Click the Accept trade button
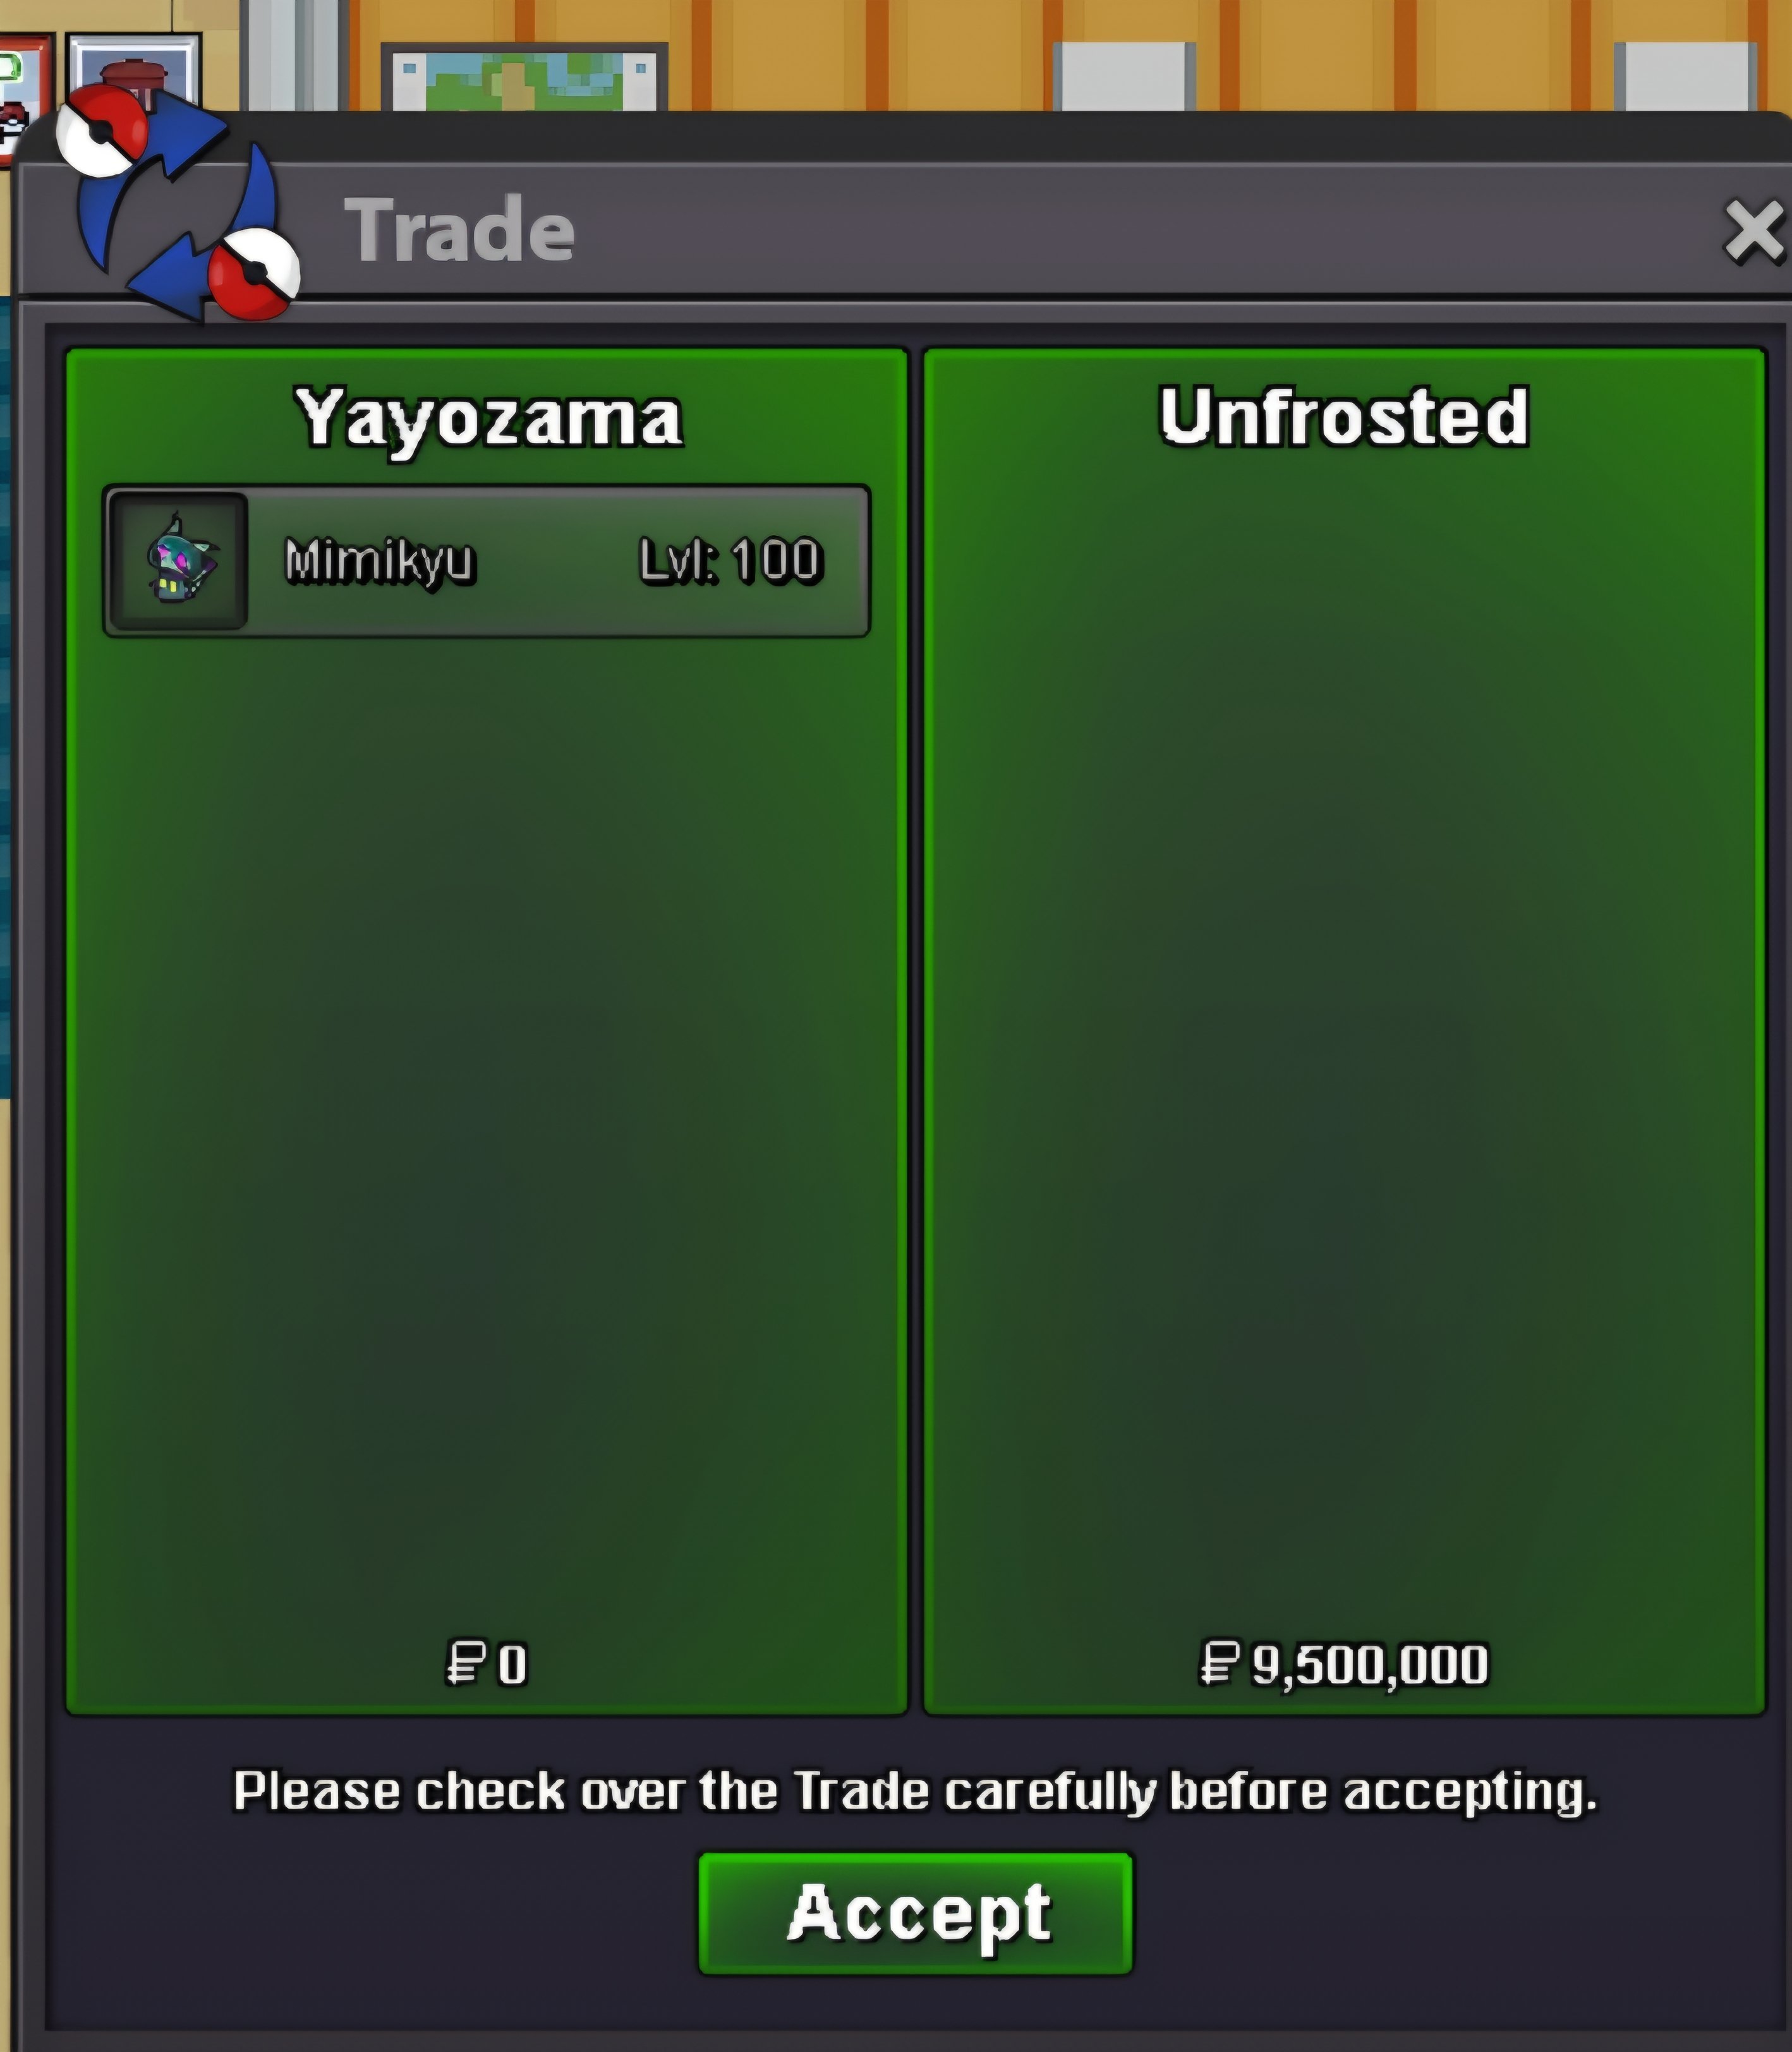1792x2052 pixels. click(x=915, y=1913)
